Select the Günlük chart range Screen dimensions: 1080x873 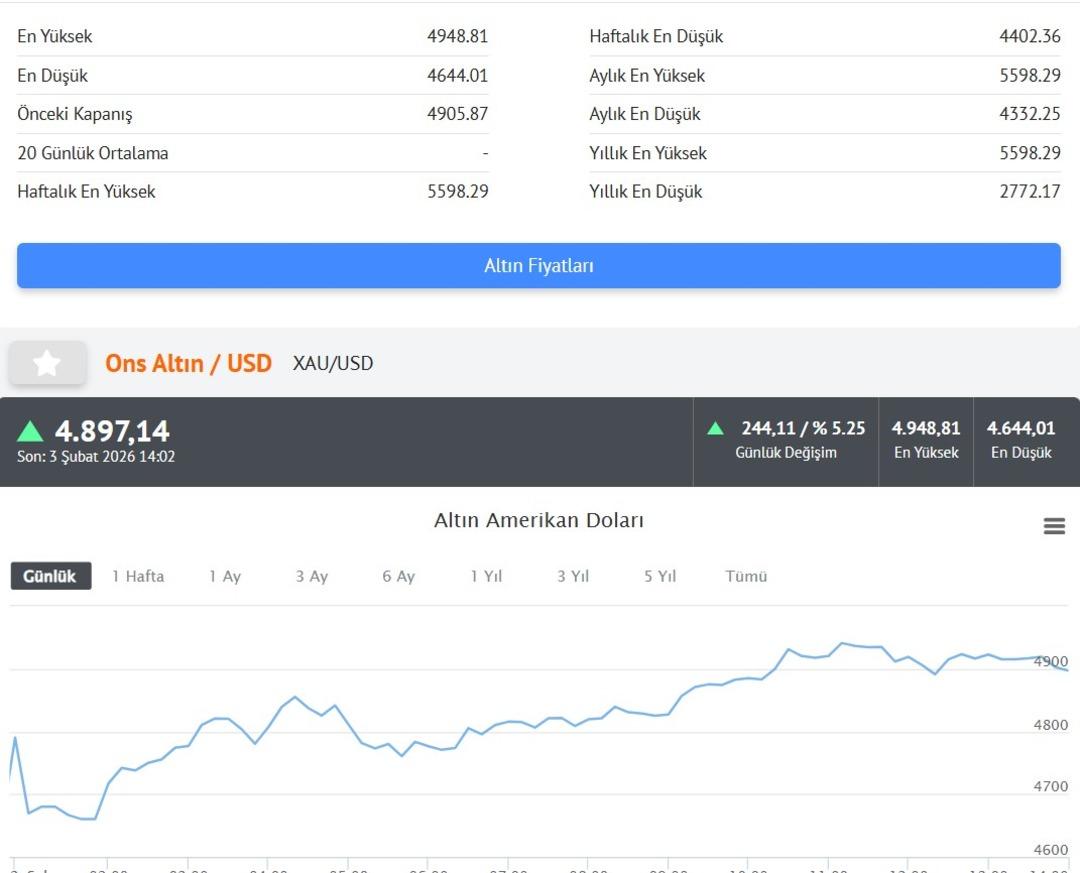[50, 576]
